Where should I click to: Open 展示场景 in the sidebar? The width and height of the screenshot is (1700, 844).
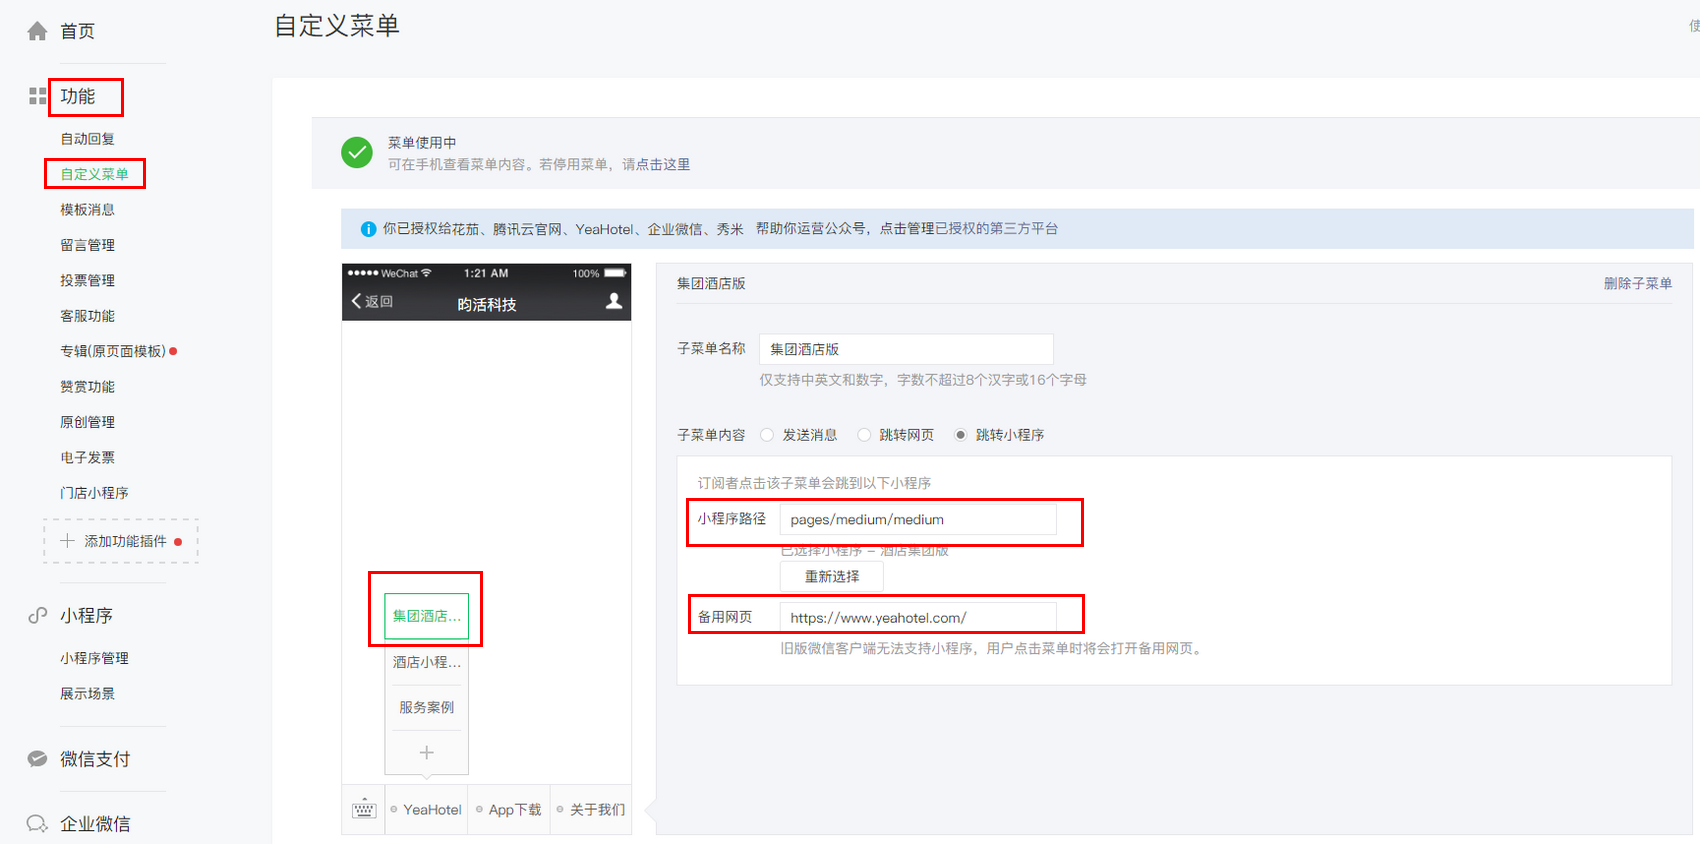[87, 694]
